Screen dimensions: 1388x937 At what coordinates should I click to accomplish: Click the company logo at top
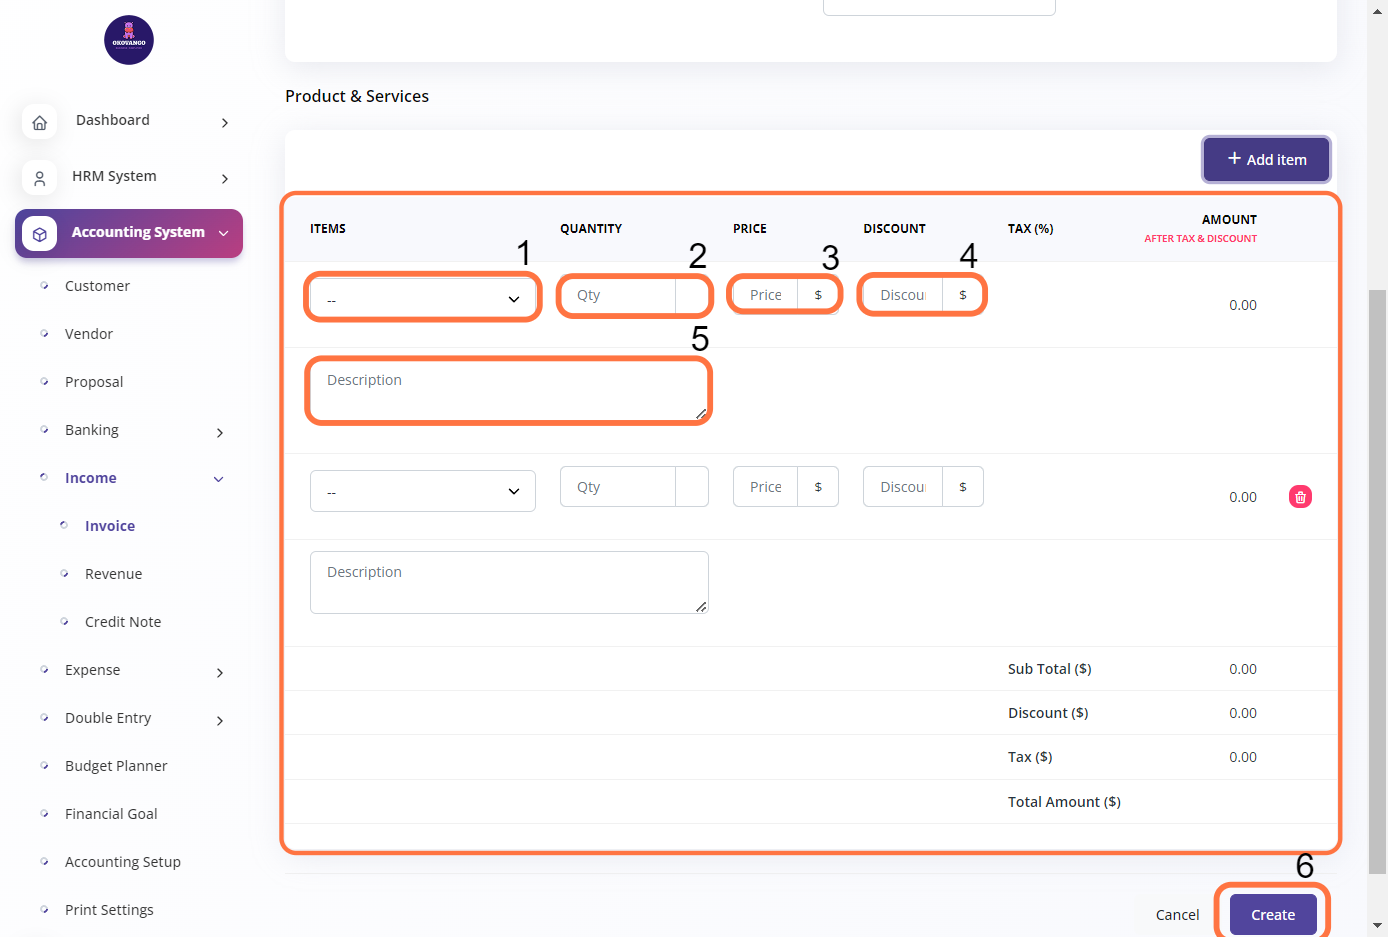129,40
